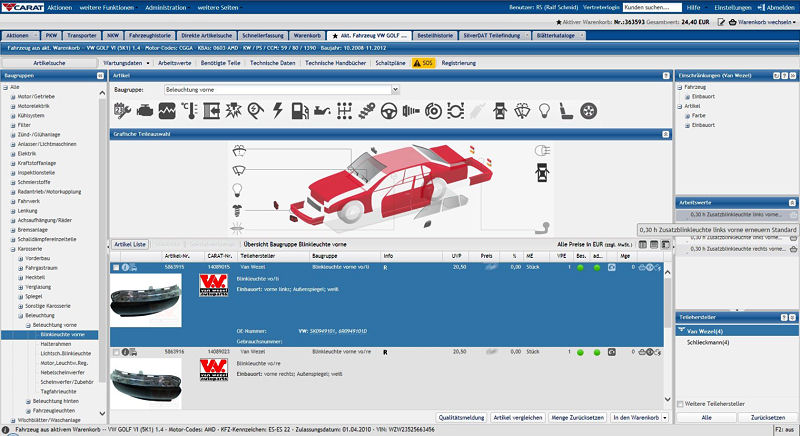Screen dimensions: 800x436
Task: Open the Hilfe menu
Action: click(693, 8)
